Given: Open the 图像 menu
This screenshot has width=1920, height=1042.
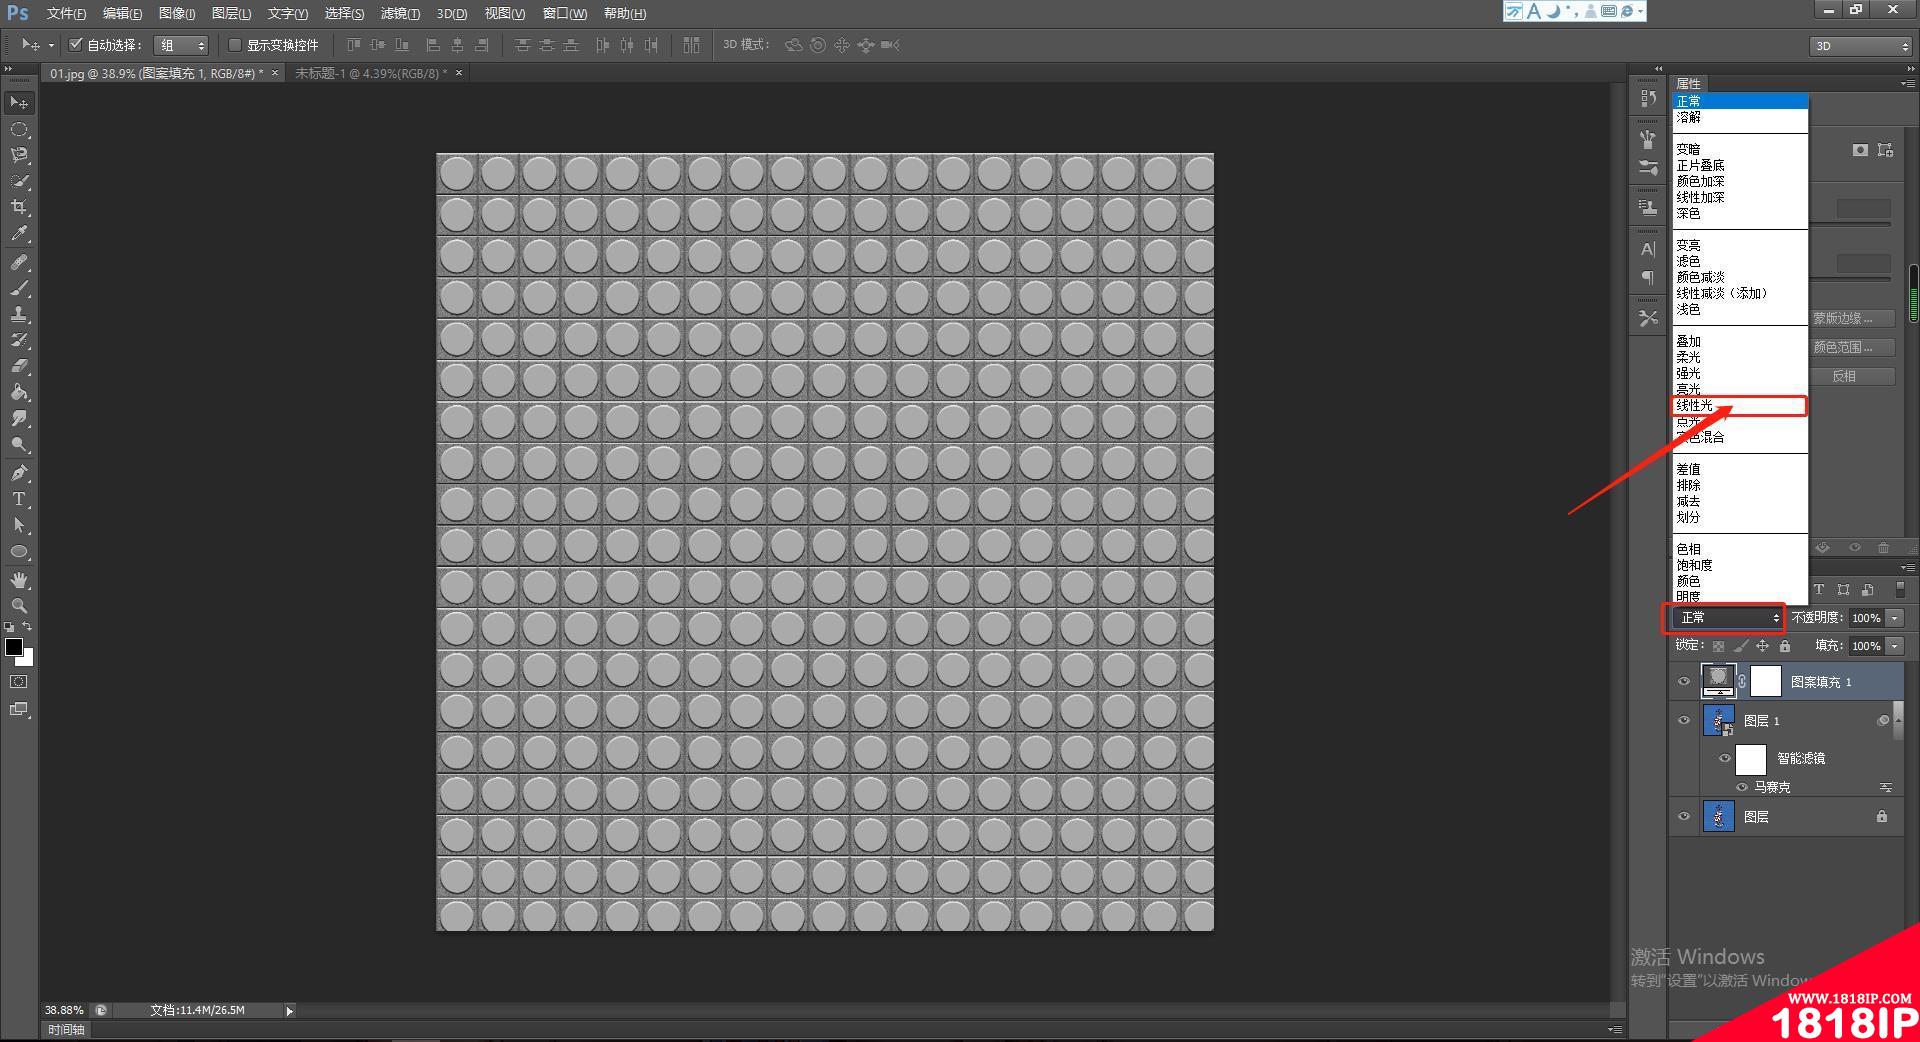Looking at the screenshot, I should (x=177, y=13).
